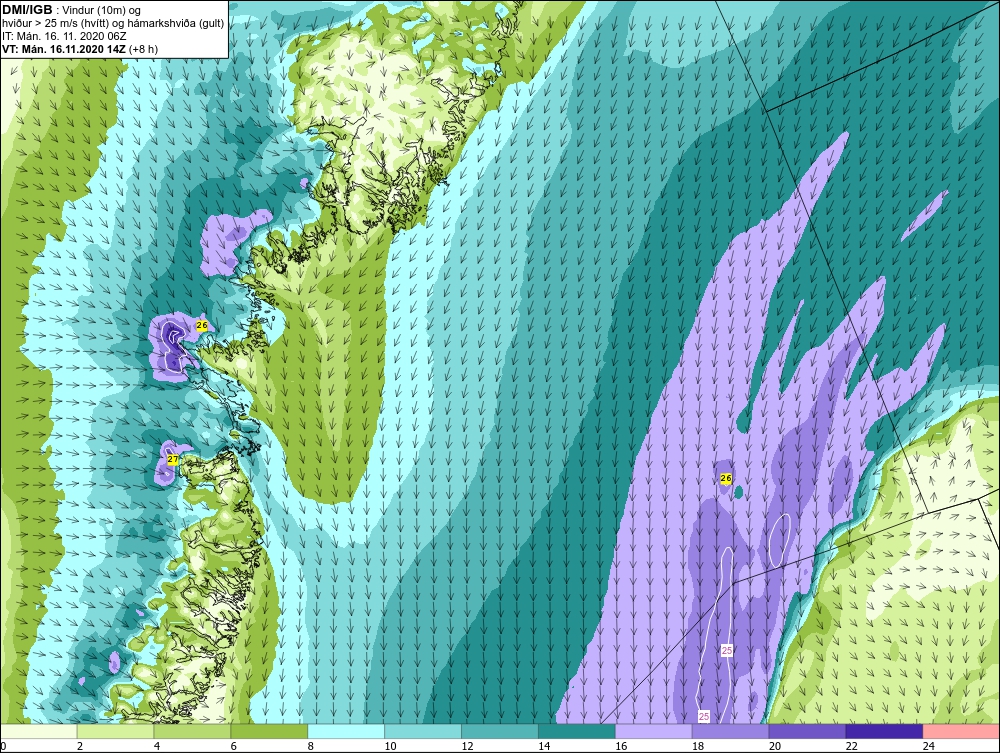Image resolution: width=1000 pixels, height=753 pixels.
Task: Pick the light cyan 8–10 m/s legend swatch
Action: point(346,731)
